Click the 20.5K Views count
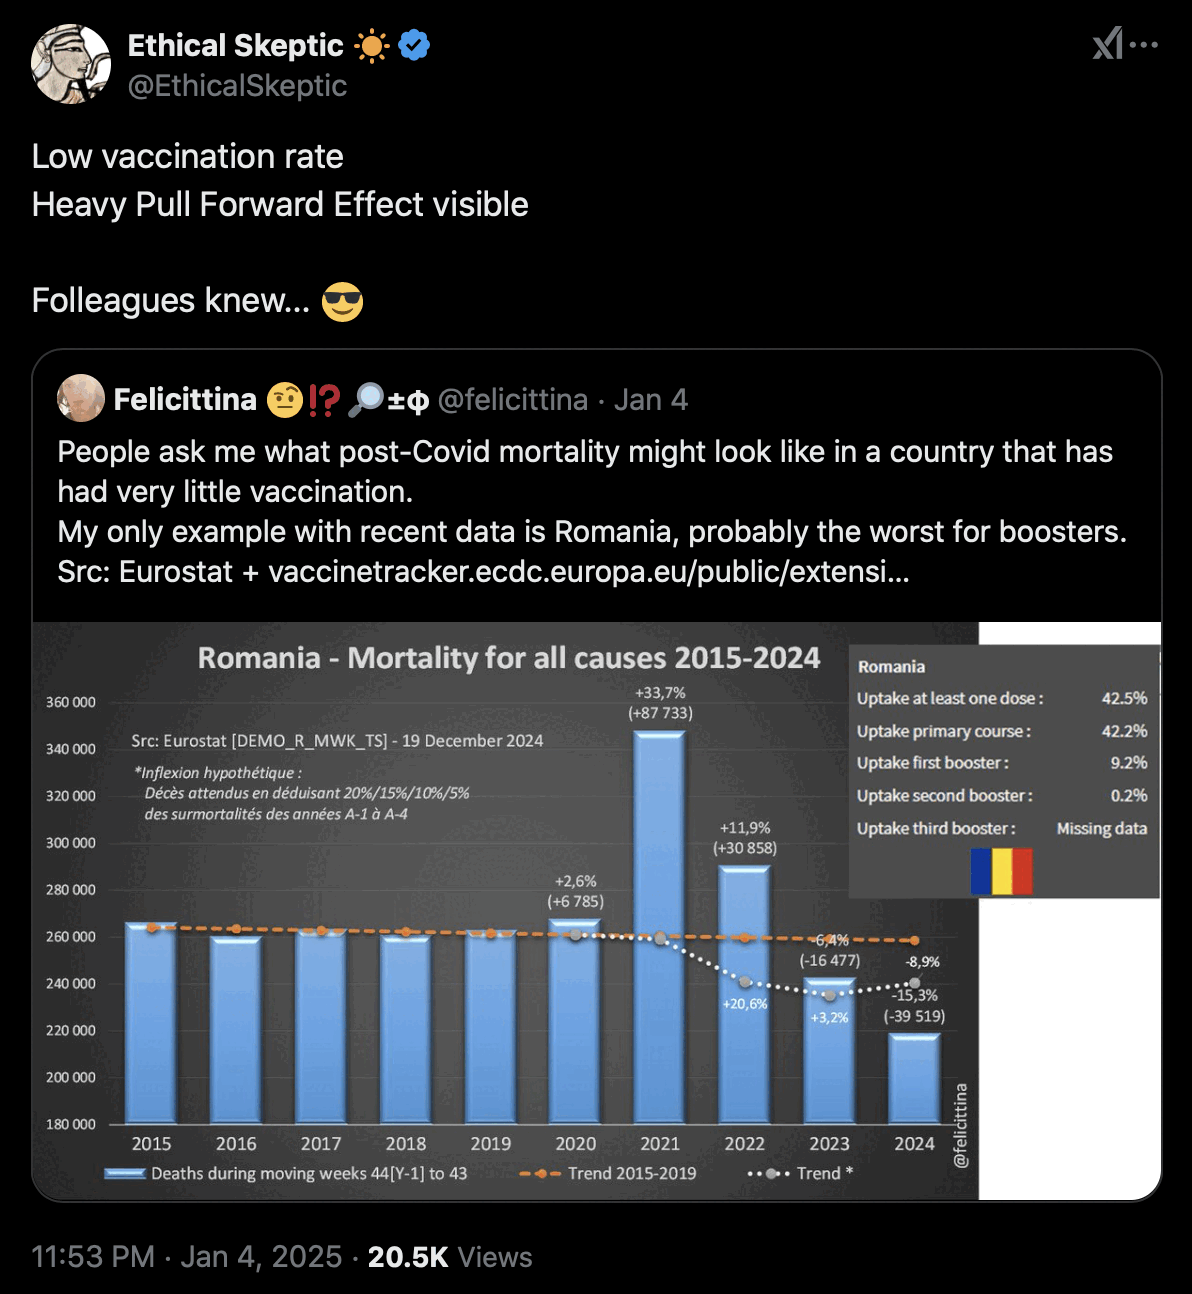Viewport: 1192px width, 1294px height. [450, 1257]
